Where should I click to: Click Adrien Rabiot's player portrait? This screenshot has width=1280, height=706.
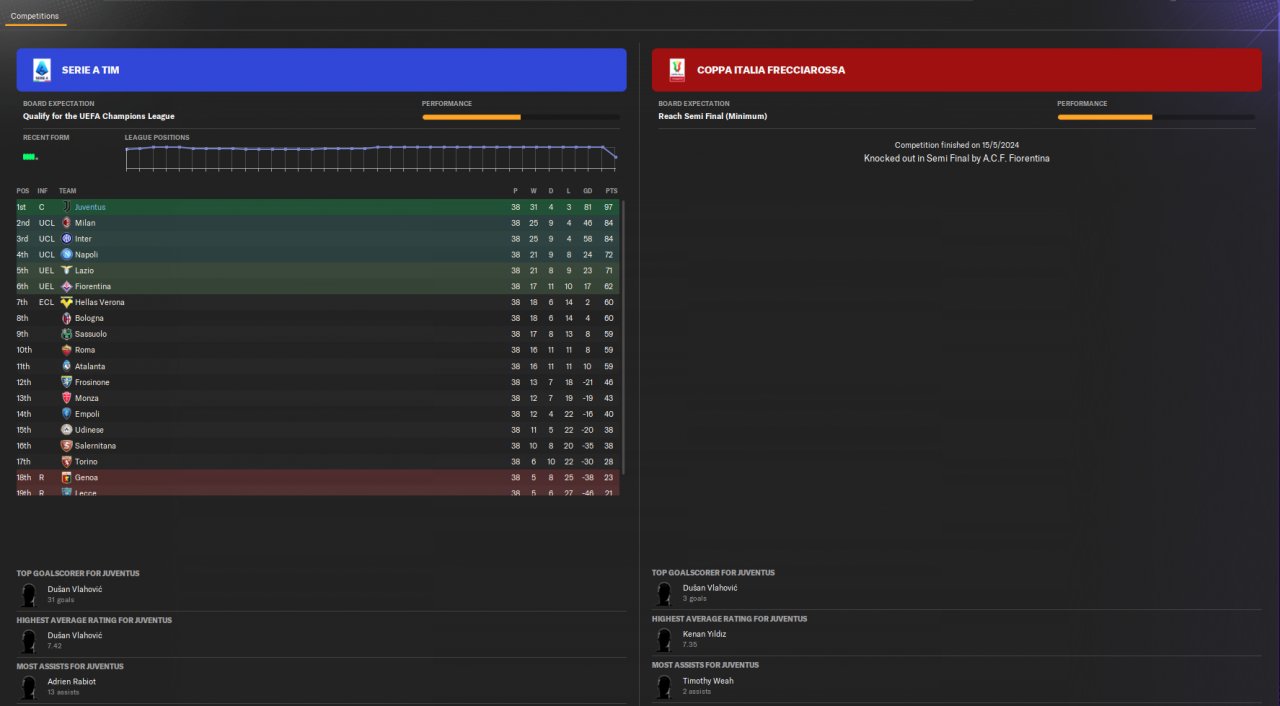(x=28, y=687)
